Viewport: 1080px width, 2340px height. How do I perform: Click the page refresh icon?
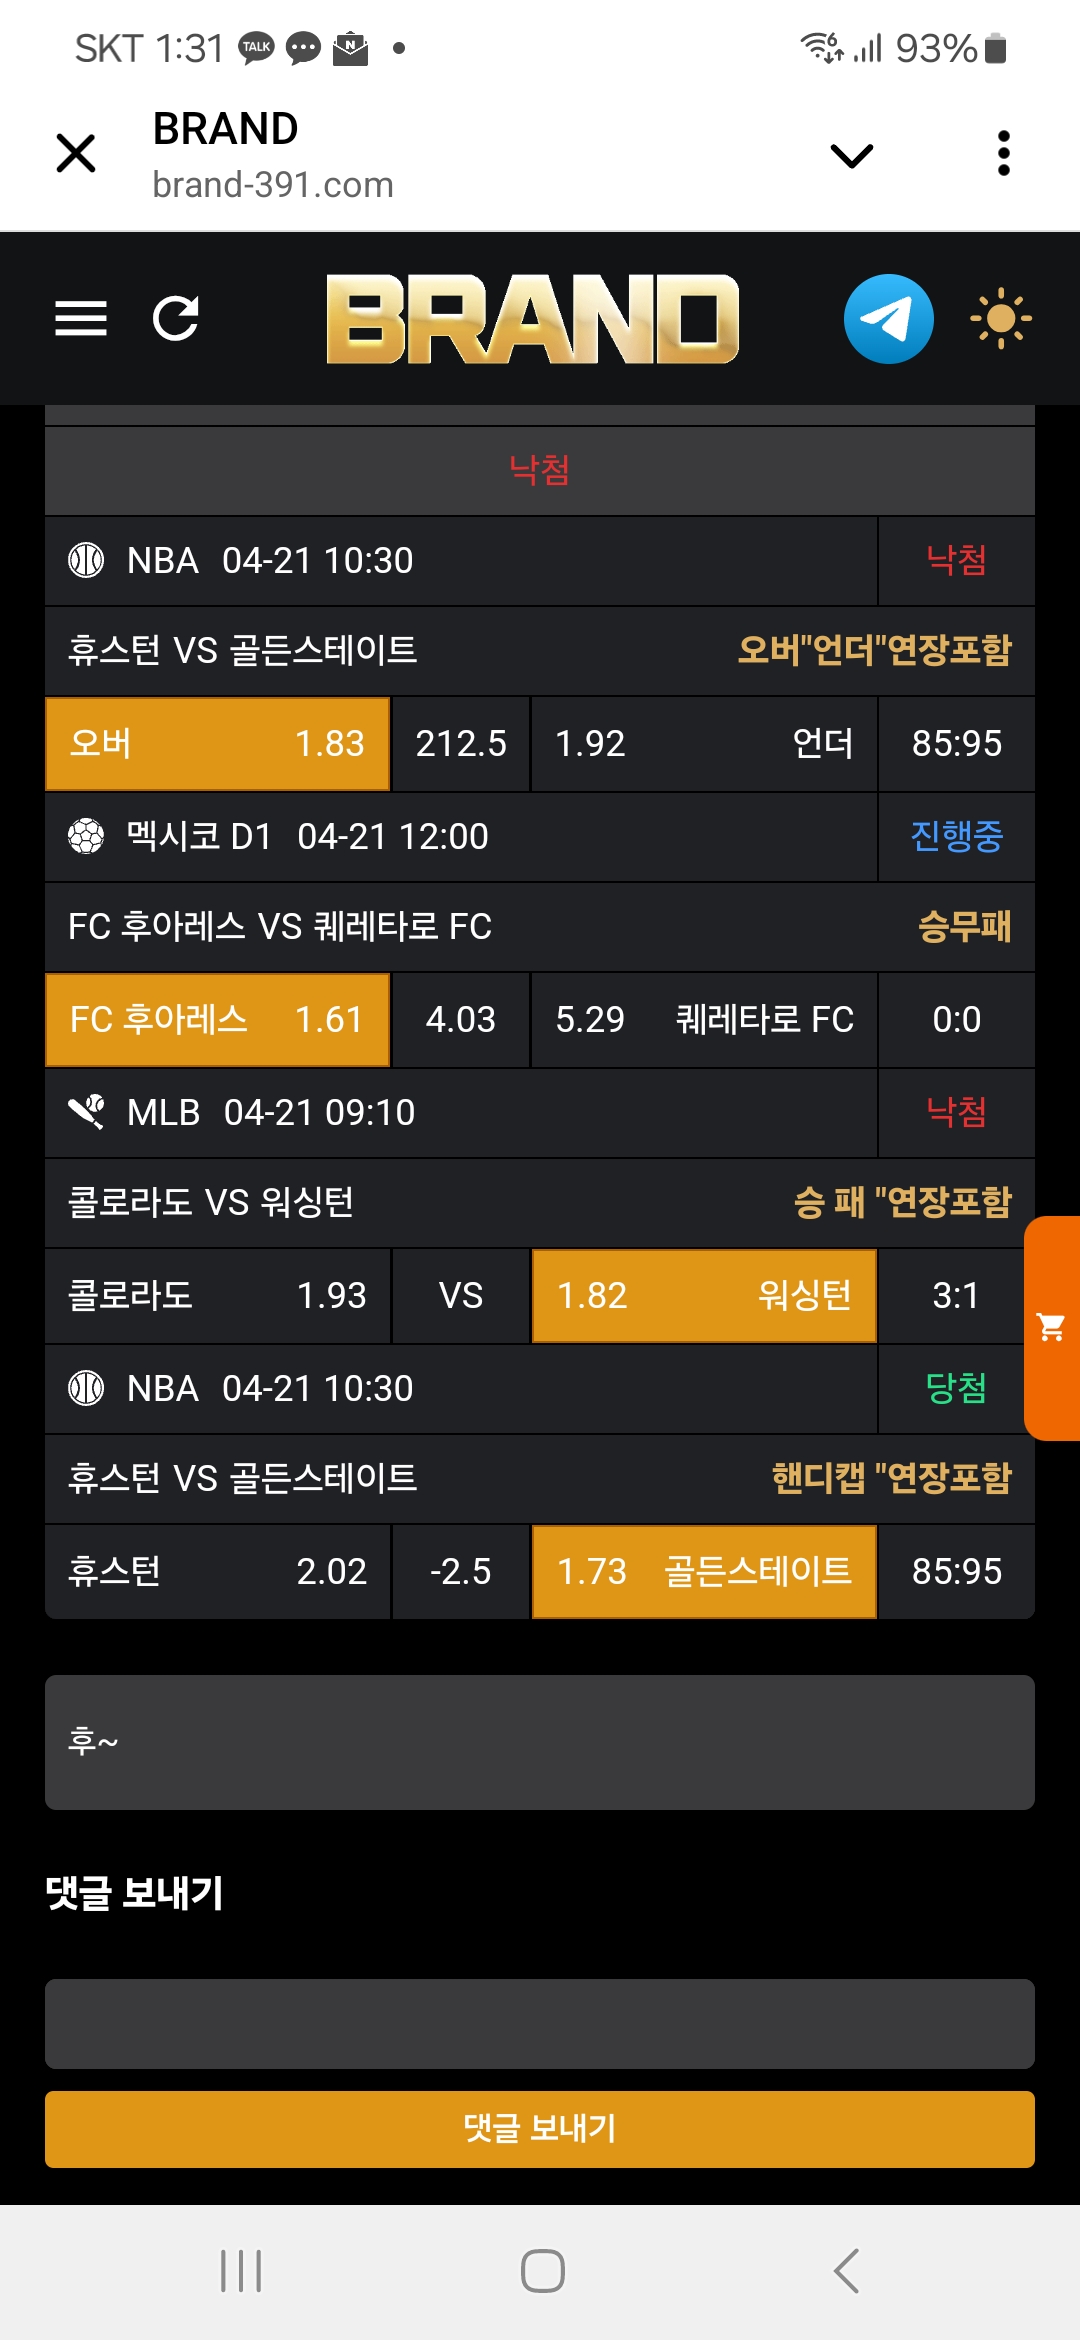point(176,319)
